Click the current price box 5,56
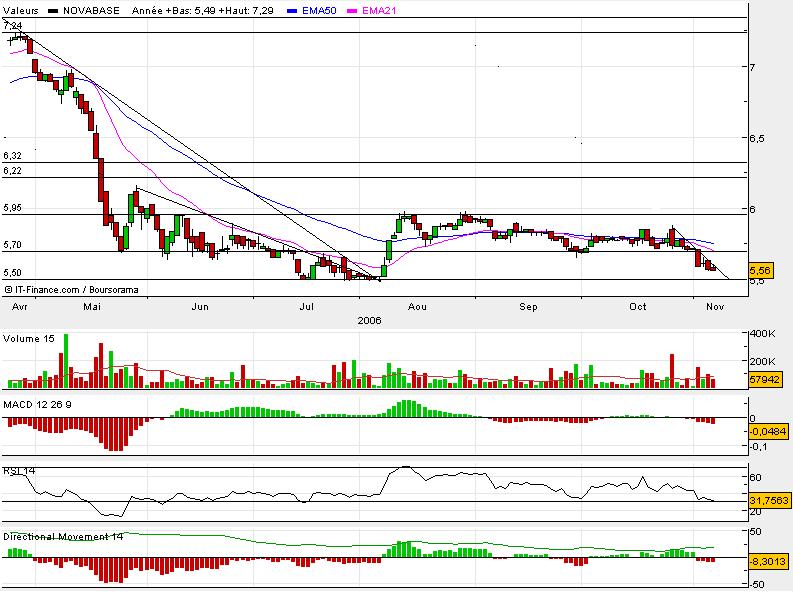Image resolution: width=793 pixels, height=592 pixels. pyautogui.click(x=760, y=270)
